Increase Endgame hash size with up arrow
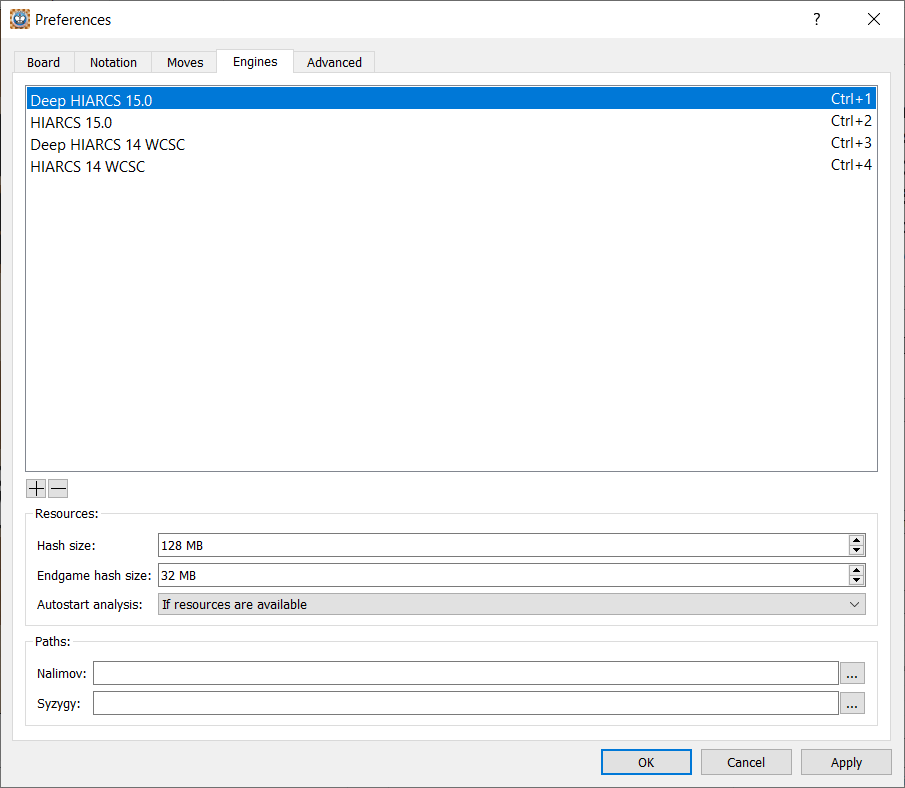Image resolution: width=905 pixels, height=788 pixels. pyautogui.click(x=856, y=570)
